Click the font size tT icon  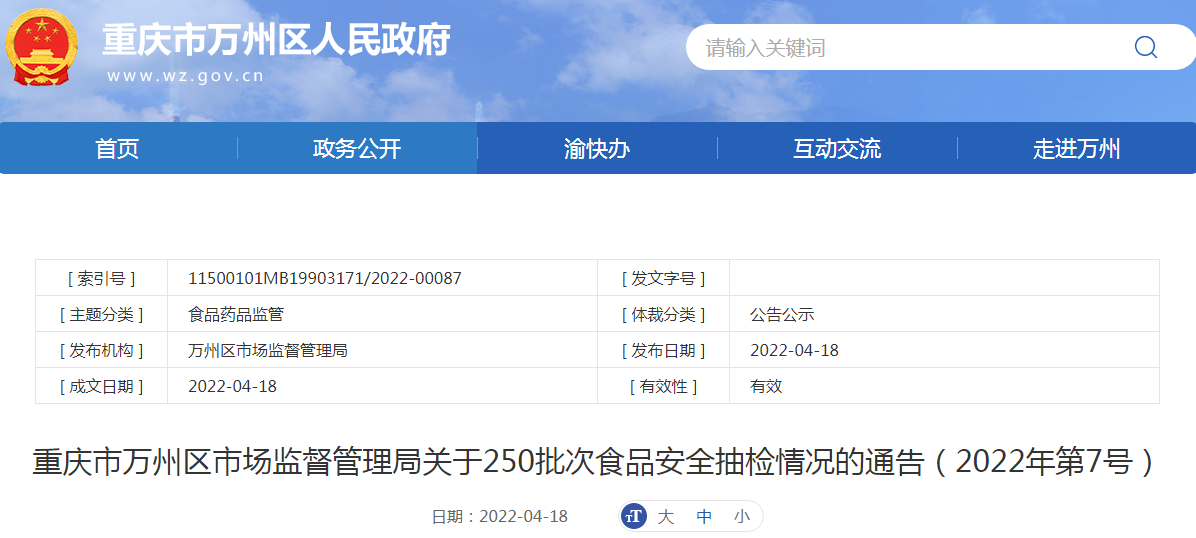632,516
